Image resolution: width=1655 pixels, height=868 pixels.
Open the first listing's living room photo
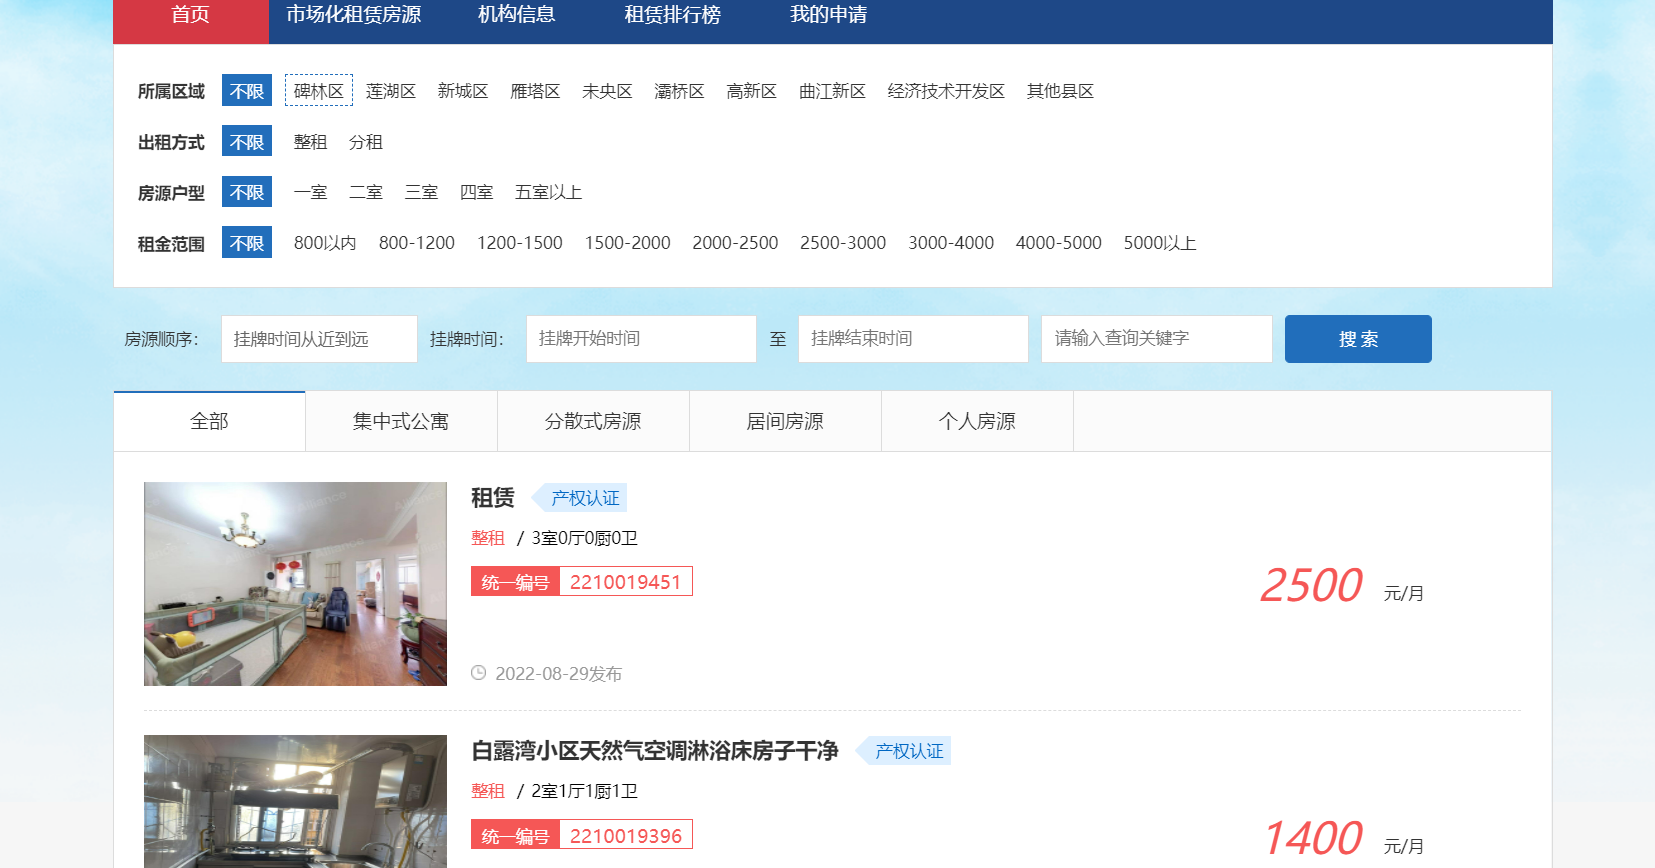(x=295, y=584)
